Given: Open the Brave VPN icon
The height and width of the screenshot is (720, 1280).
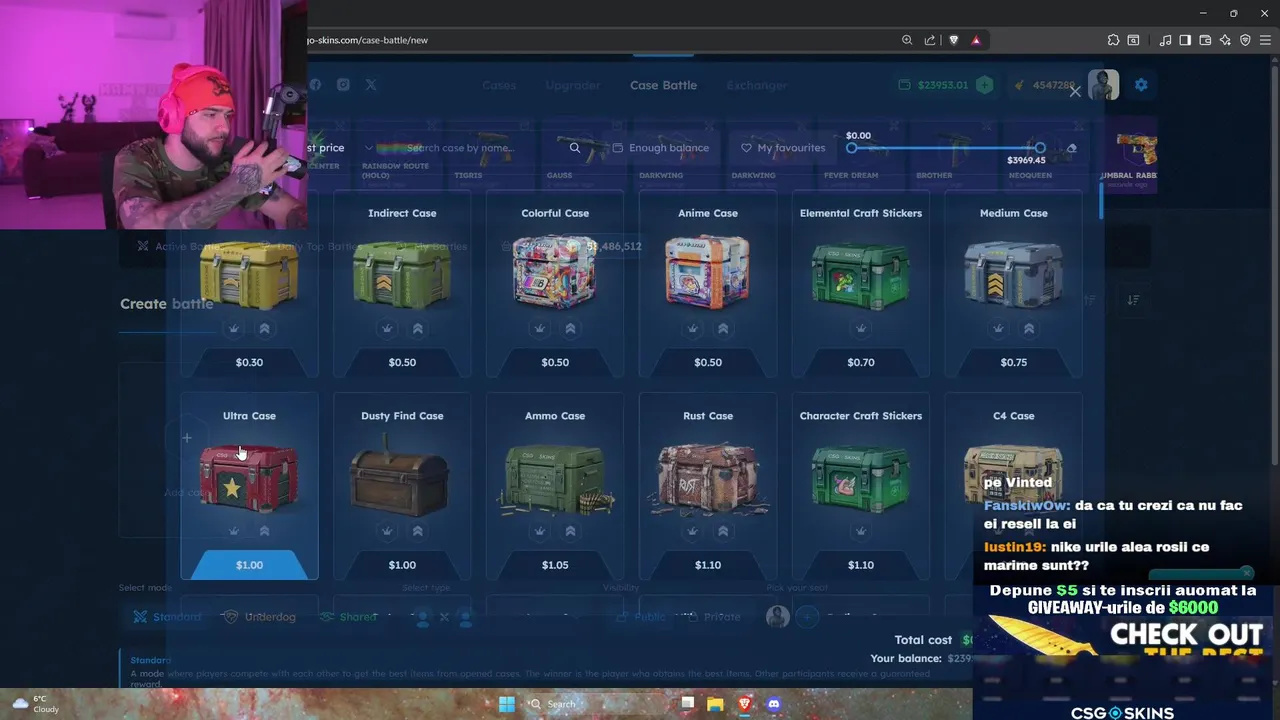Looking at the screenshot, I should tap(1245, 40).
